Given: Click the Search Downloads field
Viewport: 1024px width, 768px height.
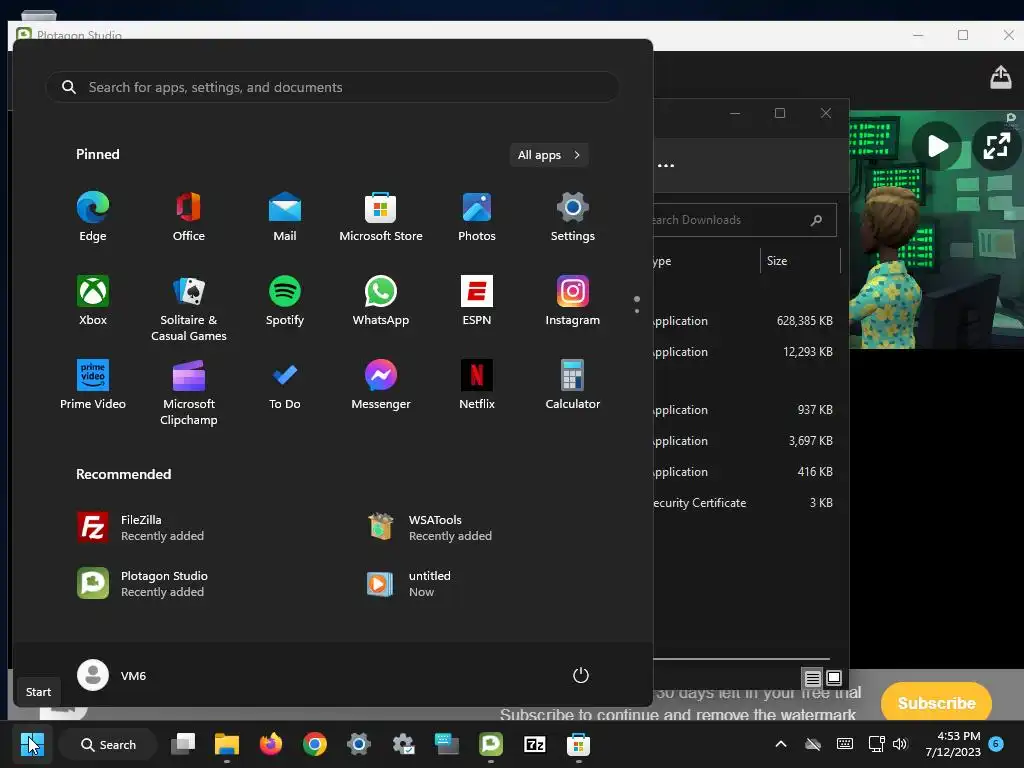Looking at the screenshot, I should pos(744,220).
